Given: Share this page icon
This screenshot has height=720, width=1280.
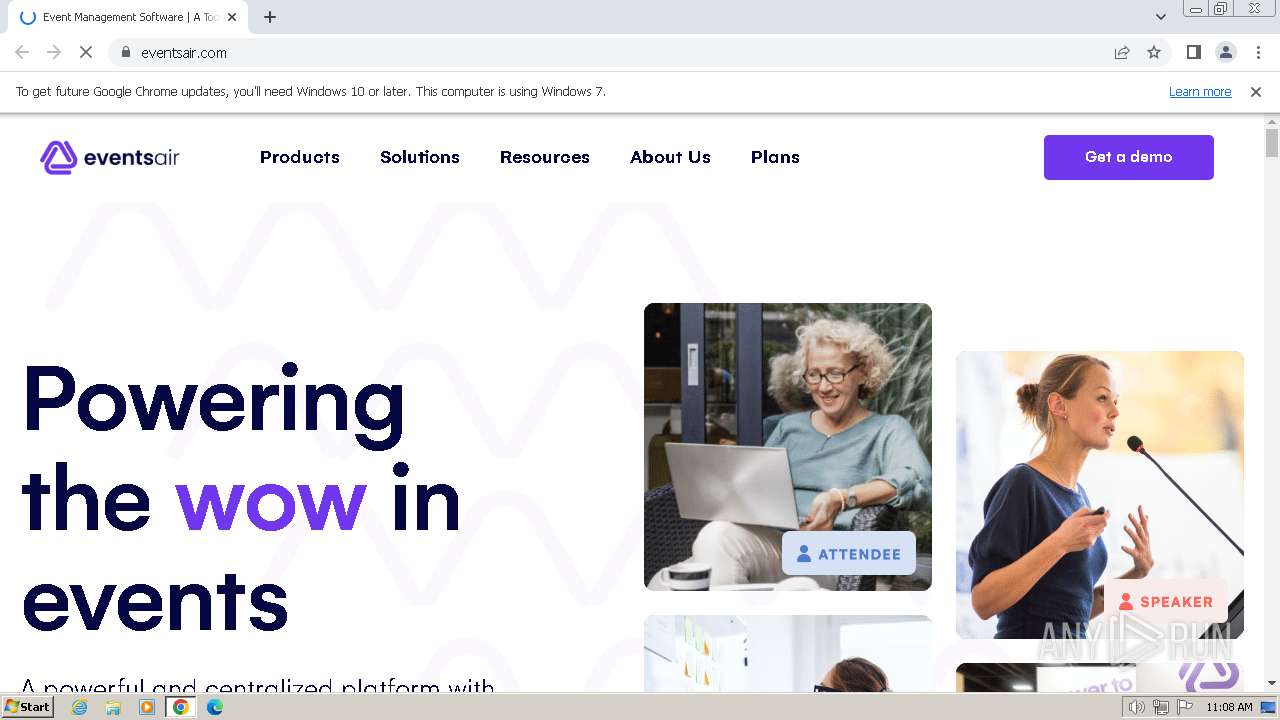Looking at the screenshot, I should 1122,52.
